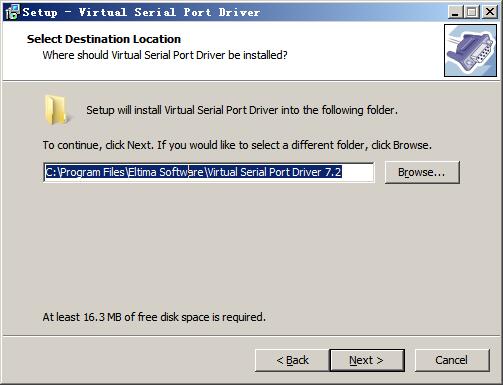Click the "To continue, click Next" instruction text
The width and height of the screenshot is (503, 385).
coord(237,145)
